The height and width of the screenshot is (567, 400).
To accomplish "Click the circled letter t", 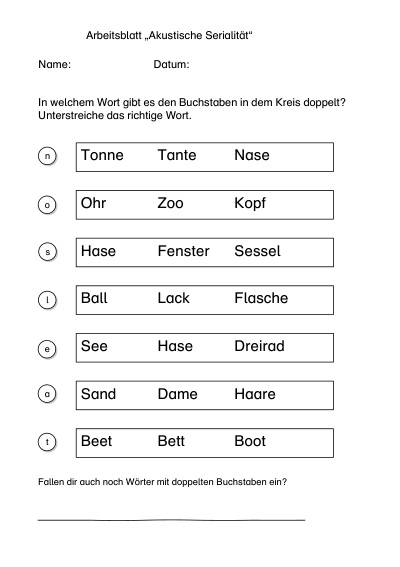I will click(x=47, y=442).
